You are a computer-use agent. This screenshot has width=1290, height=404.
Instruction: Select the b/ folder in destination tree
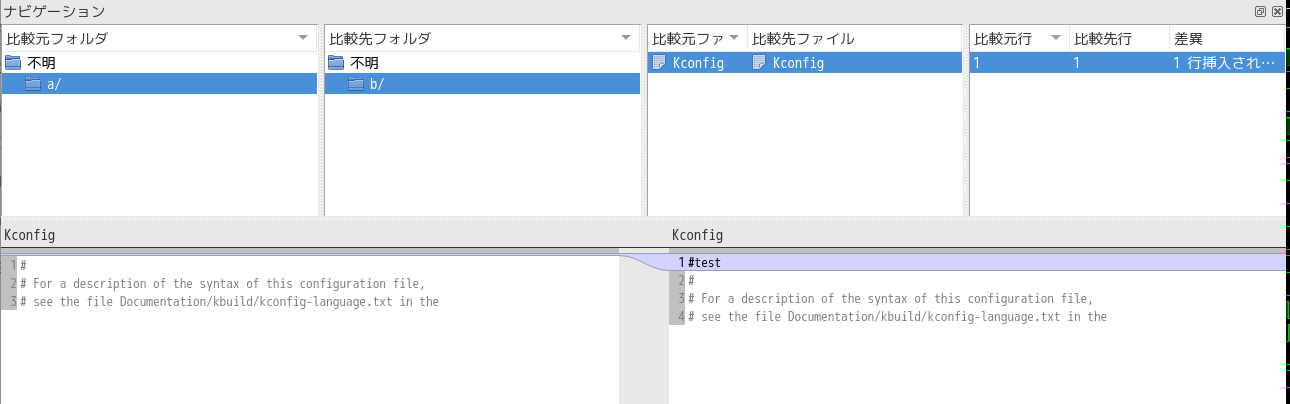tap(482, 84)
